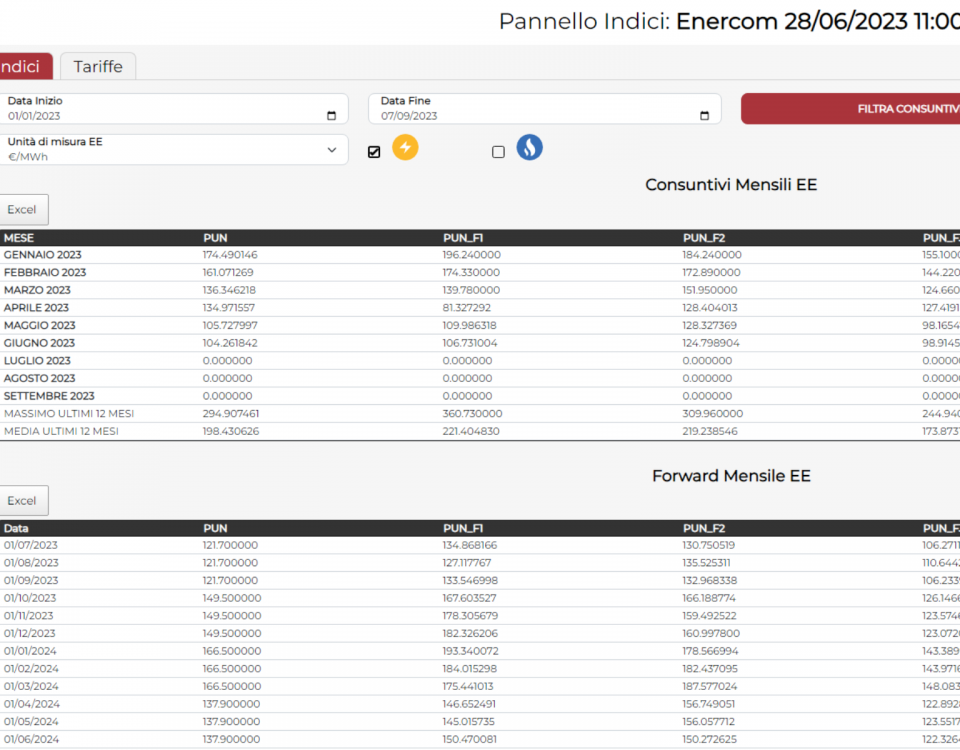Click the blue flame gas icon

tap(529, 148)
